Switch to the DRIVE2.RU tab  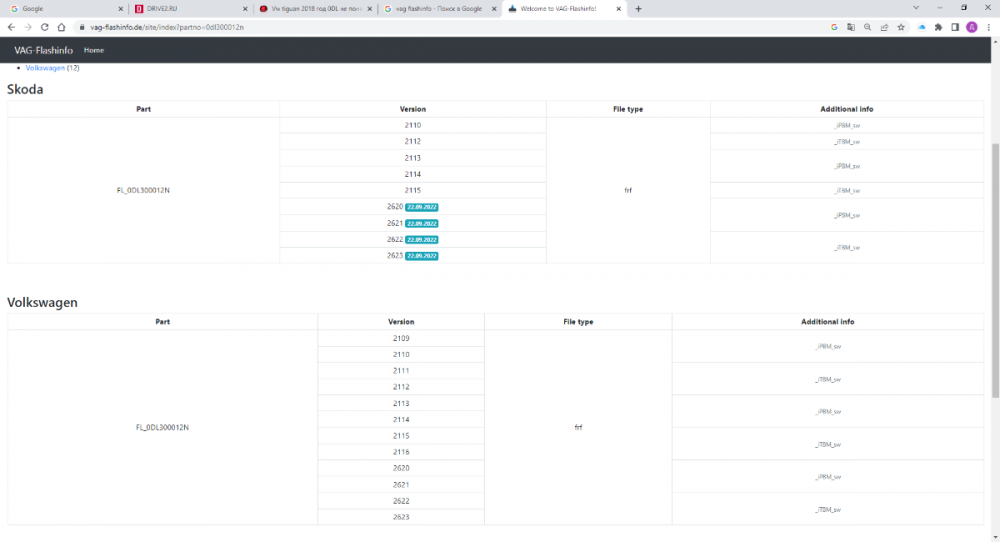[189, 9]
